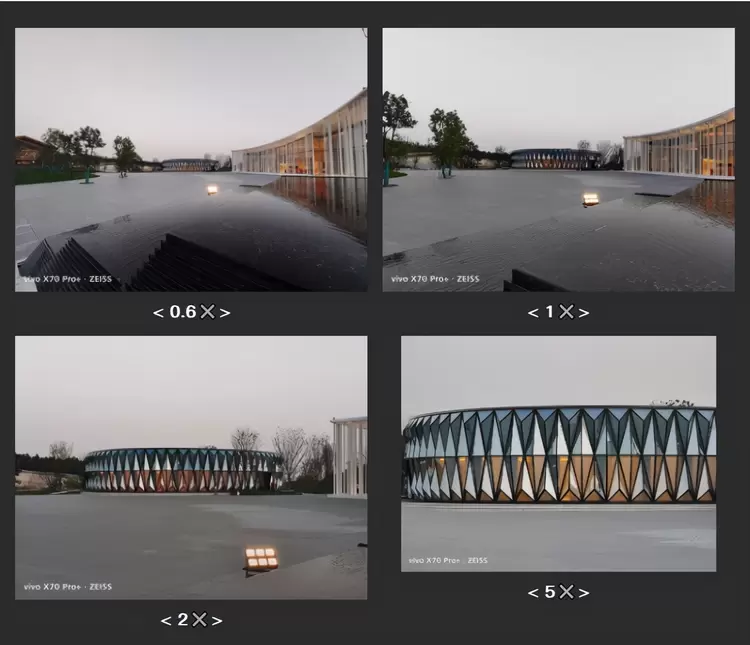Viewport: 750px width, 645px height.
Task: Click the right arrow beside 0.6X
Action: [225, 313]
